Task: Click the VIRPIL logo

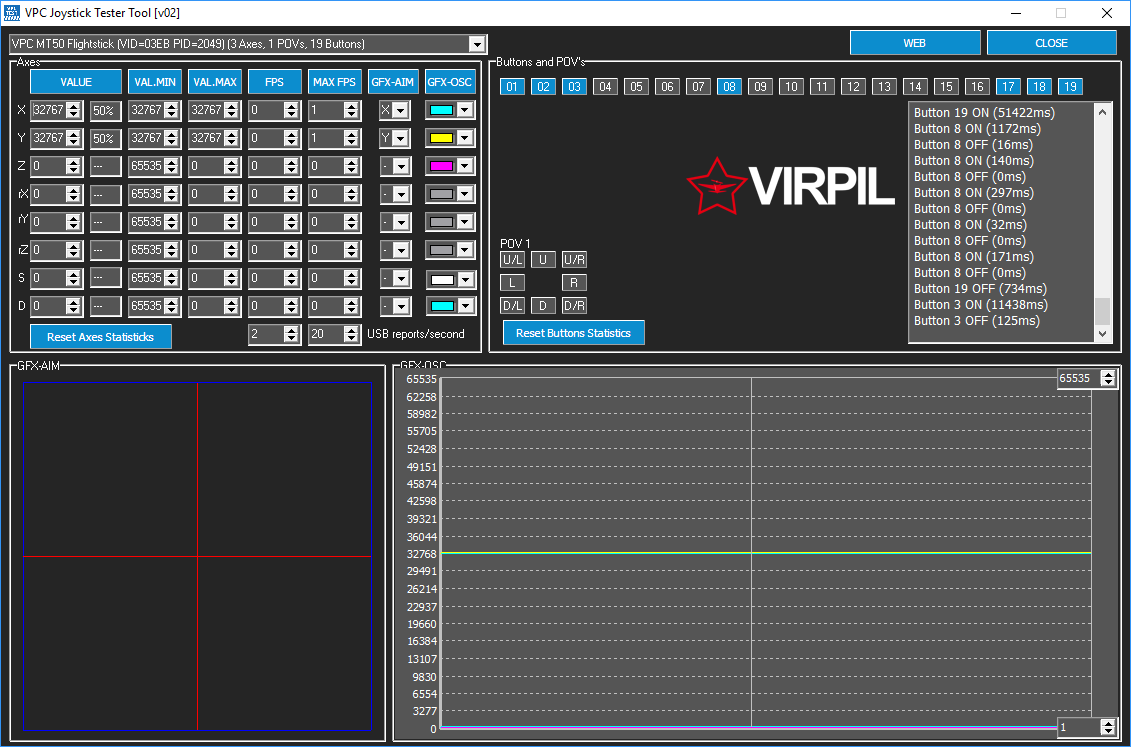Action: 791,186
